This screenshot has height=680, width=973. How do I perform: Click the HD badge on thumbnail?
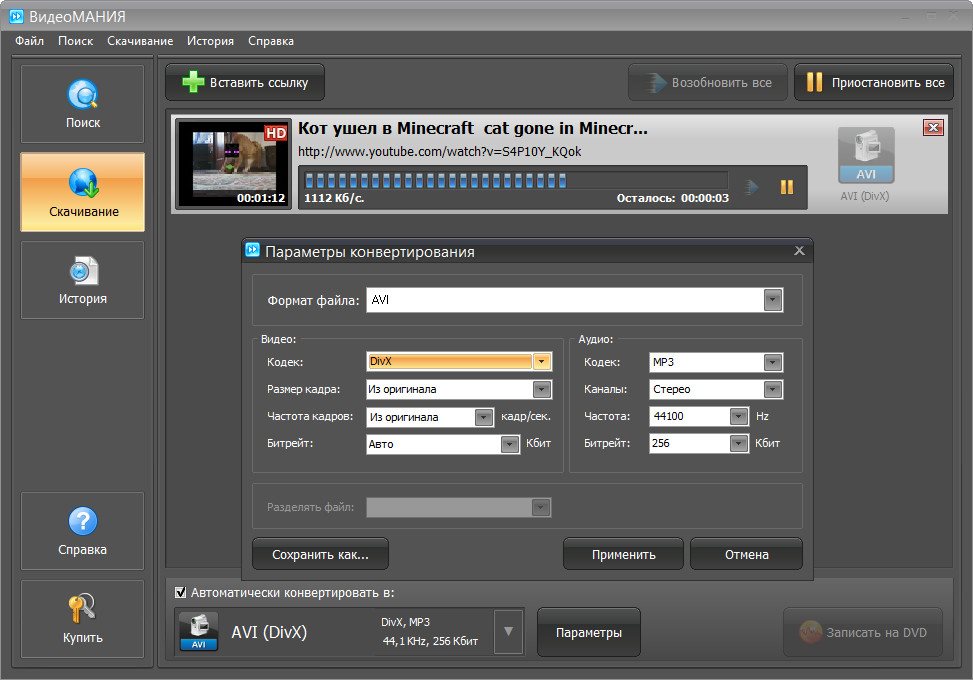click(x=276, y=133)
